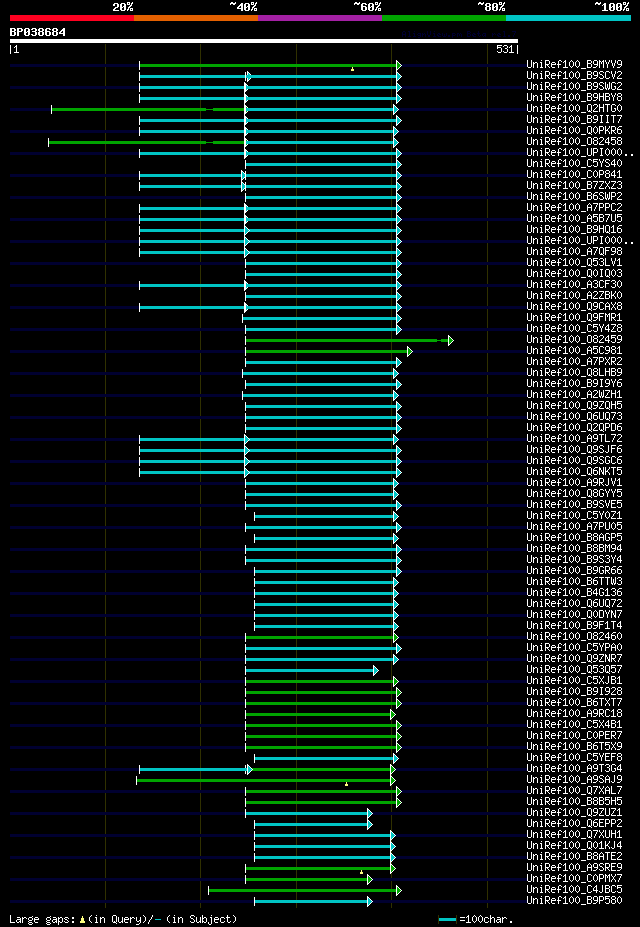Click the orange ~40% legend color segment
Viewport: 640px width, 927px height.
[196, 18]
